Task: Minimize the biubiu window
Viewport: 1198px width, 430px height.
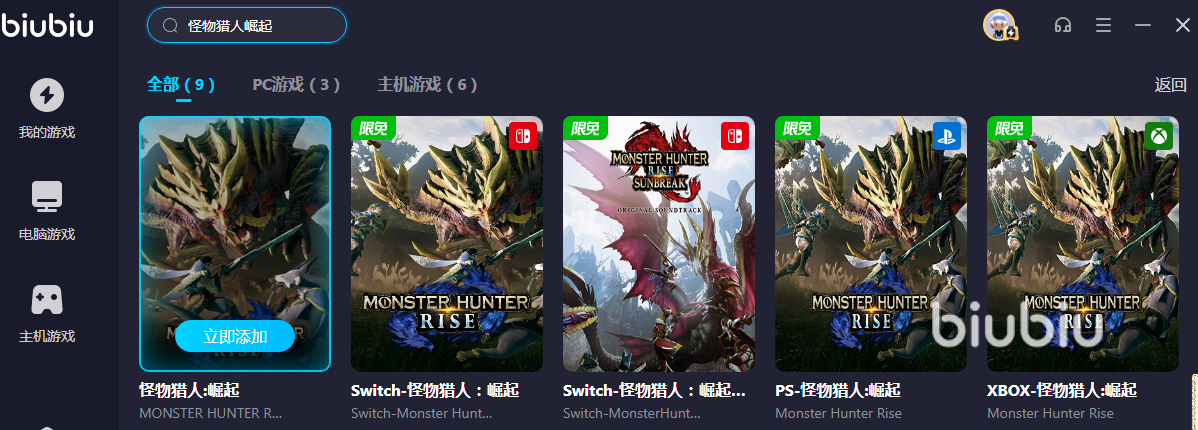Action: click(1143, 25)
